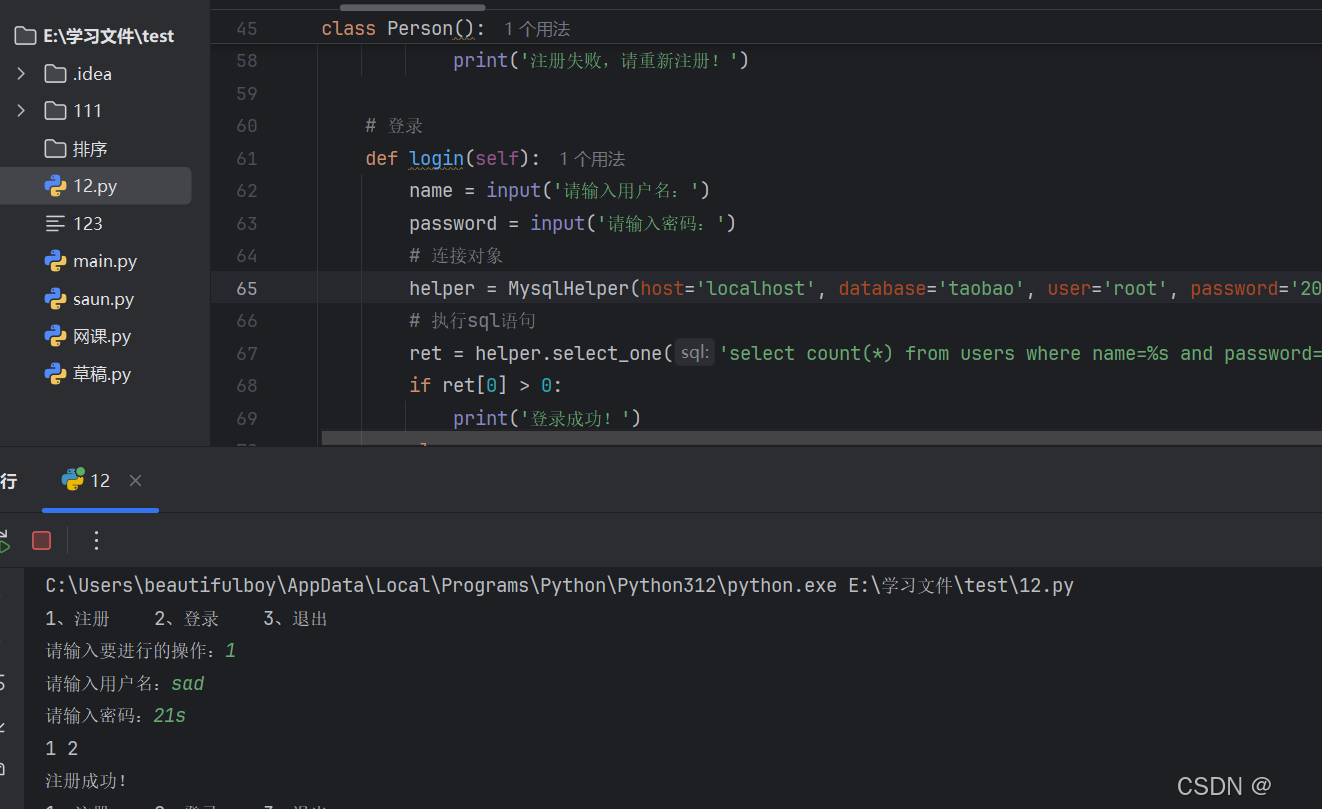
Task: Click the 行 tool window label on the left
Action: point(9,480)
